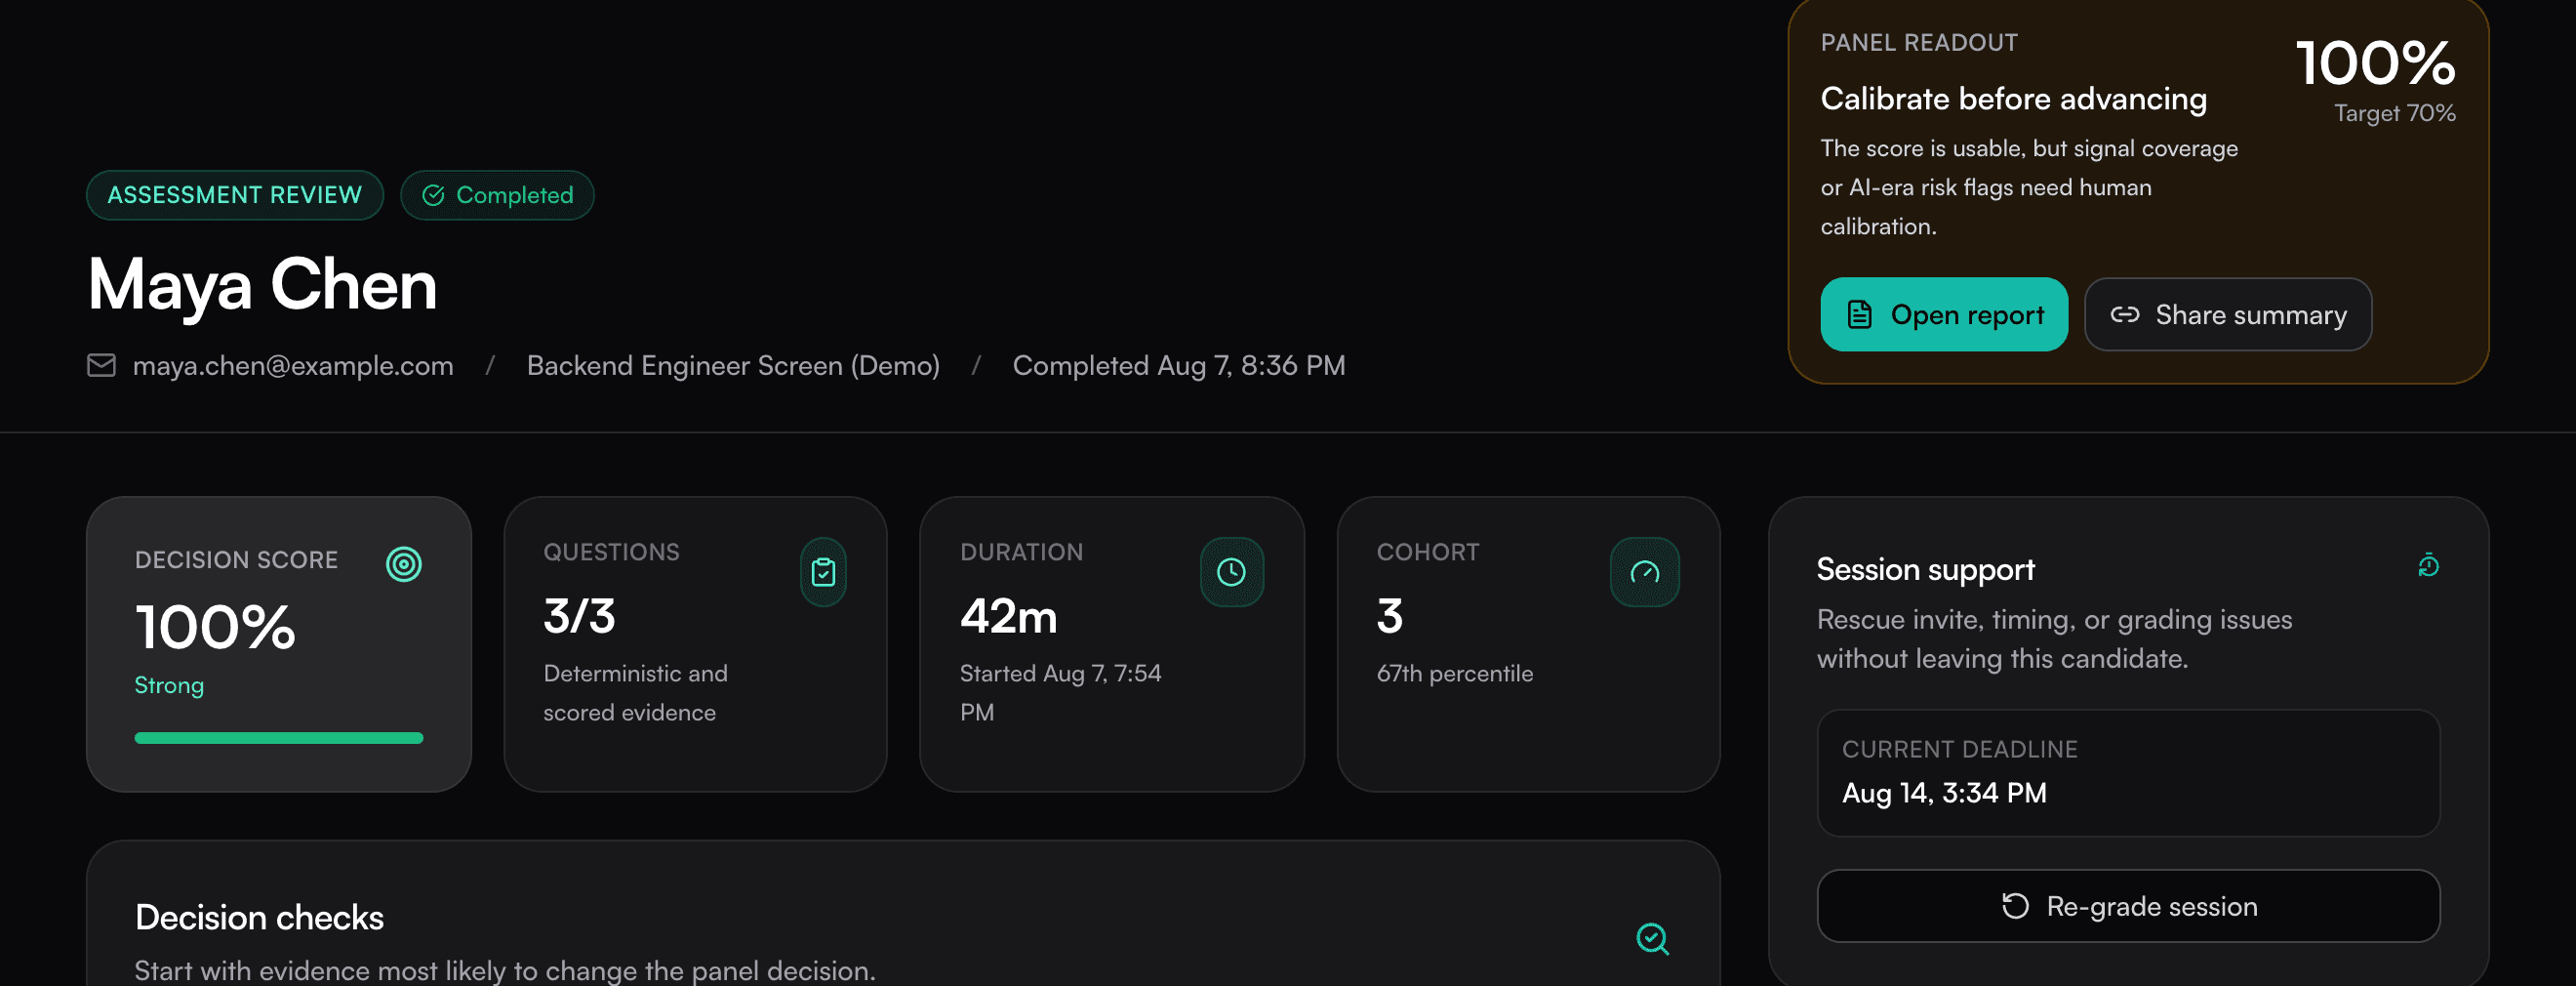Click the Decision Score target icon
The width and height of the screenshot is (2576, 986).
403,564
